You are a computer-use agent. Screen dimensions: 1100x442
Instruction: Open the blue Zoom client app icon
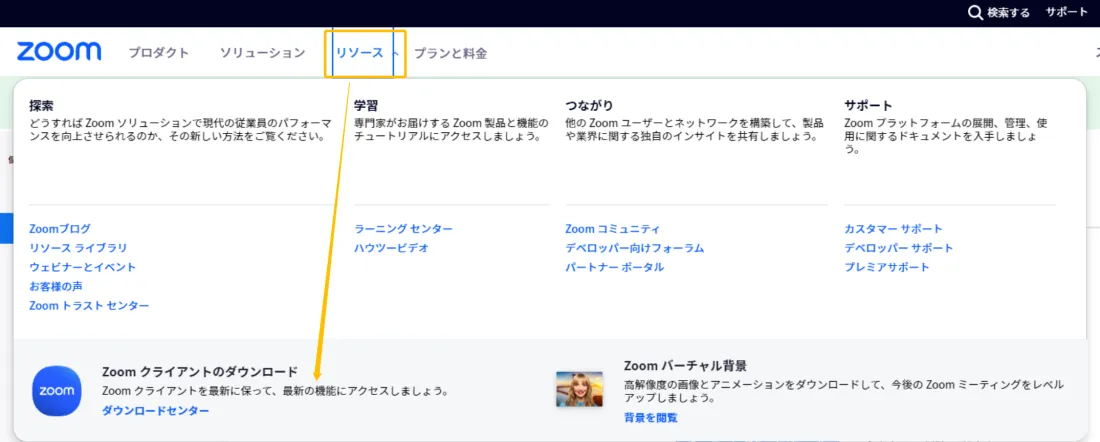pos(57,391)
